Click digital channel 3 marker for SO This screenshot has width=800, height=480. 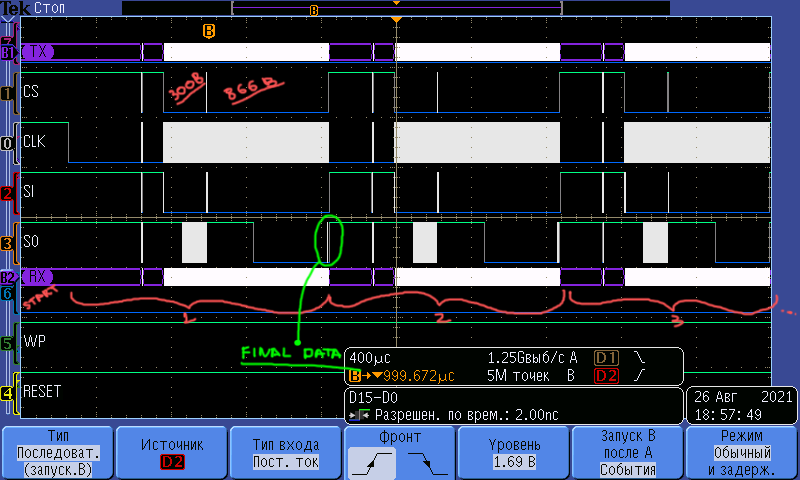tap(7, 243)
